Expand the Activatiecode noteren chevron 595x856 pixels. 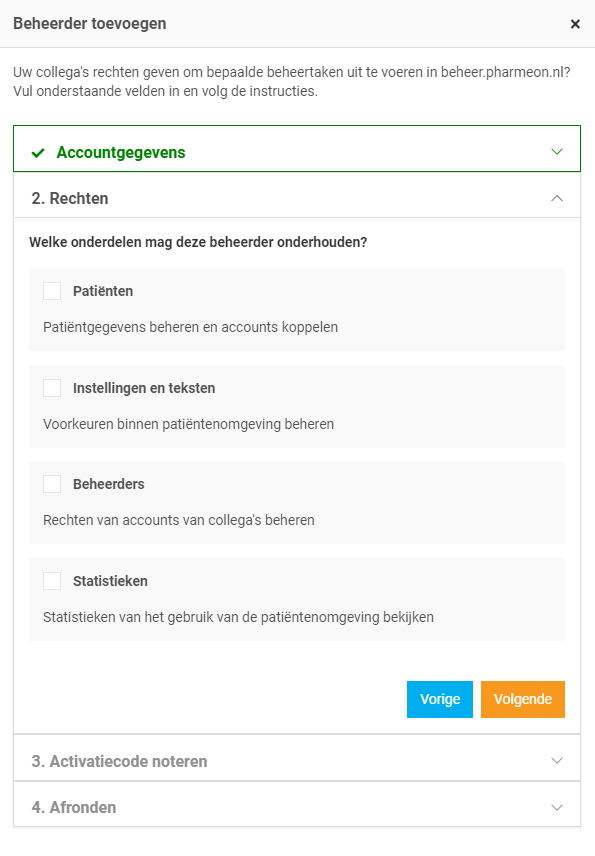557,760
